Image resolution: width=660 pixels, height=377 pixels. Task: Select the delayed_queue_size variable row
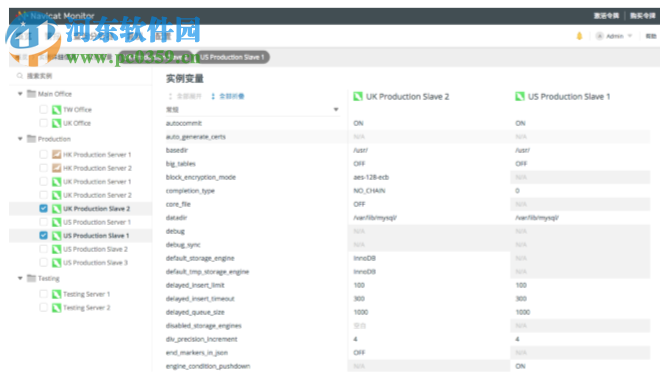[x=407, y=312]
